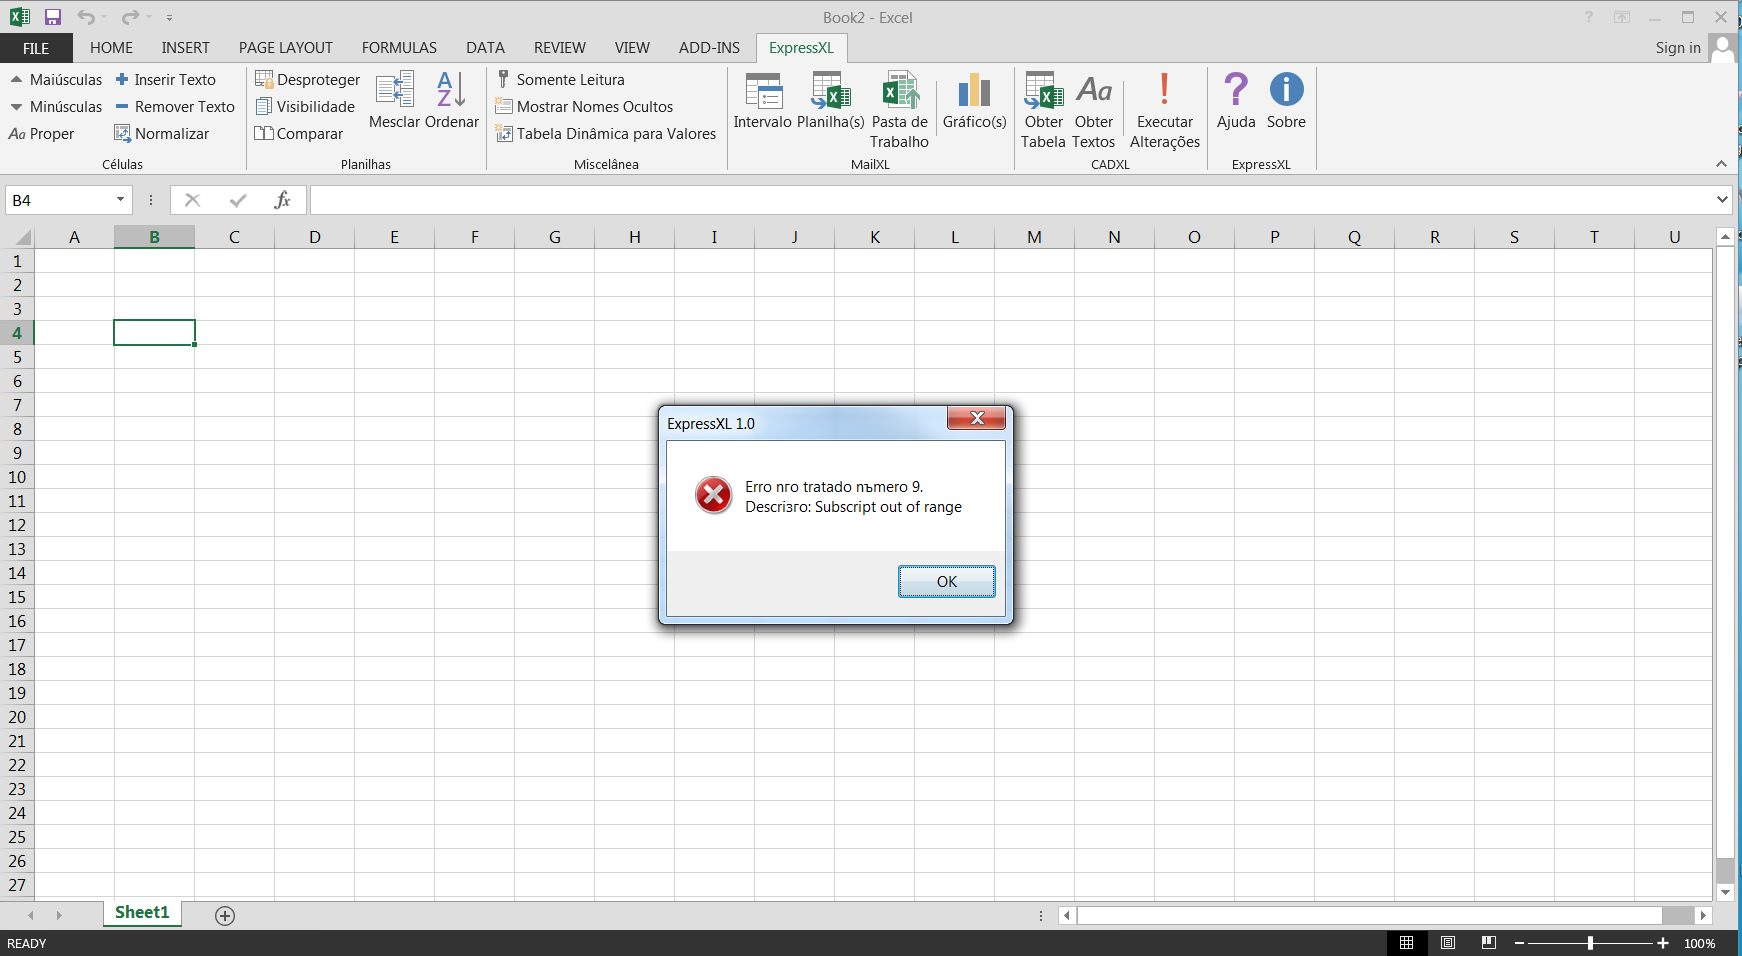Open the REVIEW ribbon tab
Viewport: 1742px width, 956px height.
point(560,48)
